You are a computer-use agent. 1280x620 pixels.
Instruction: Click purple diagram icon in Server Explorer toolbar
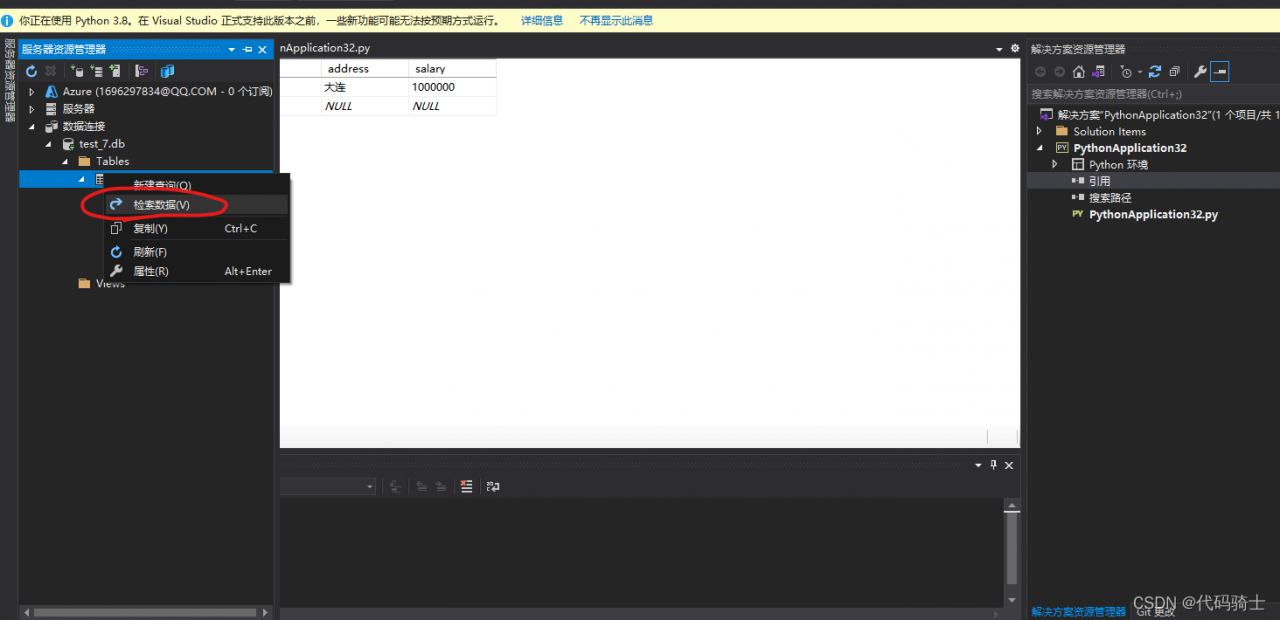[x=141, y=71]
